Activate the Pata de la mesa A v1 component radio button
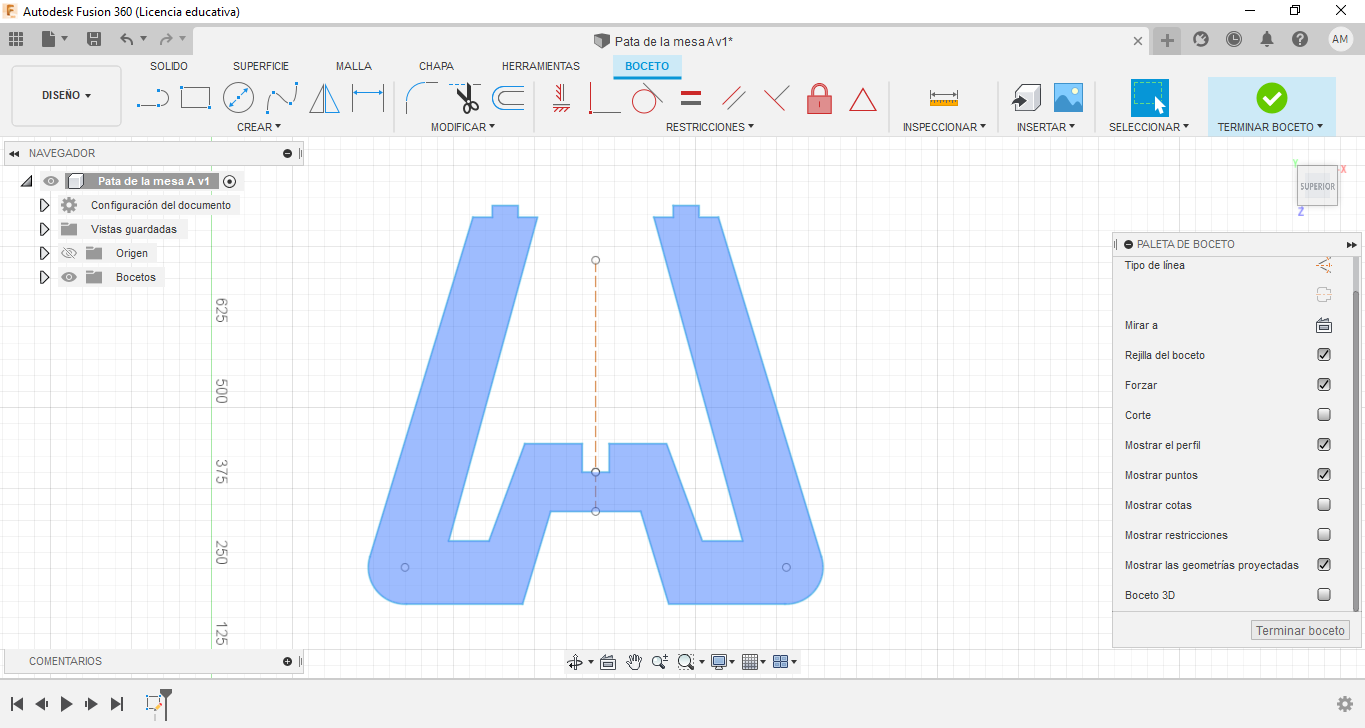This screenshot has width=1365, height=728. click(230, 181)
